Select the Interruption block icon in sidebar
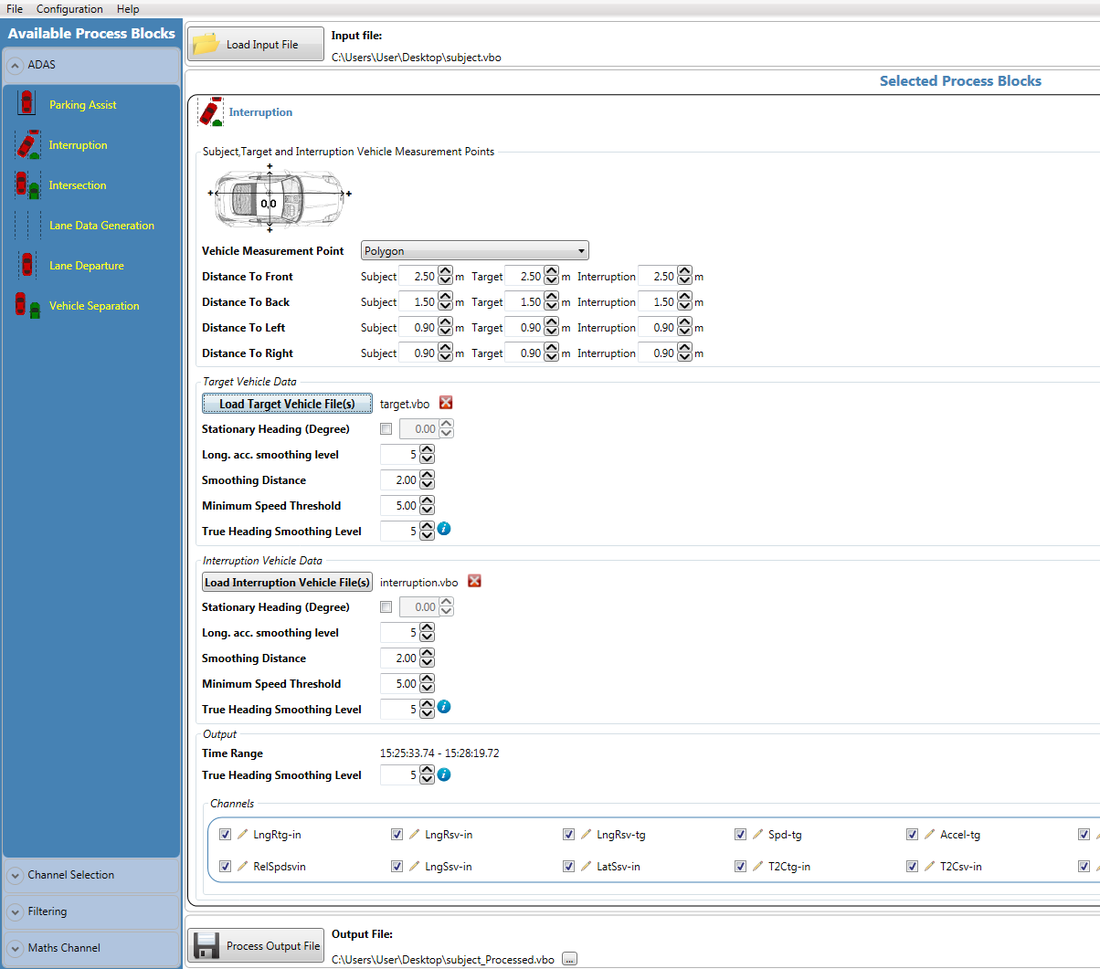Viewport: 1100px width, 969px height. [x=28, y=145]
